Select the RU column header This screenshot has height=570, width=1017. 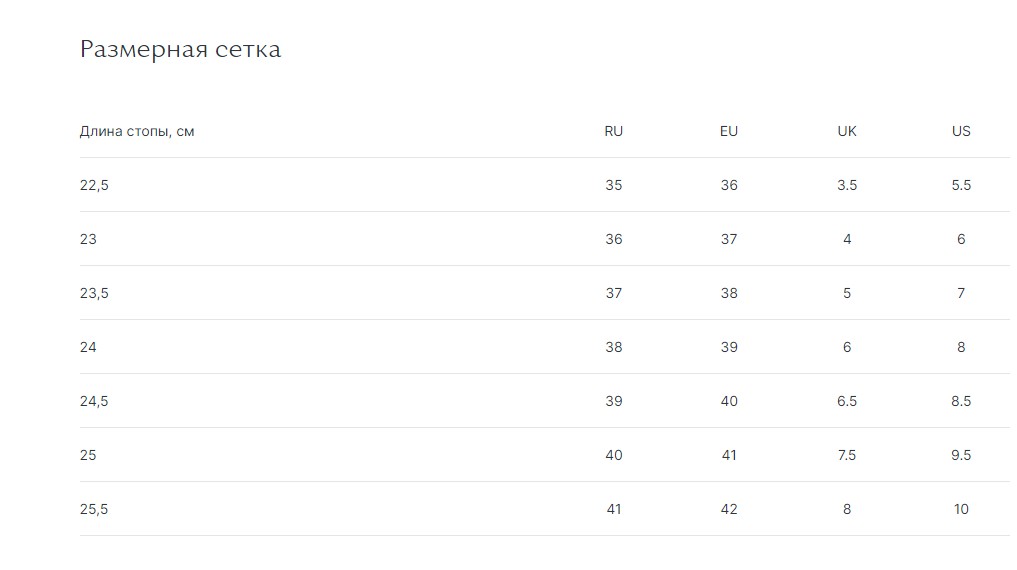tap(614, 131)
